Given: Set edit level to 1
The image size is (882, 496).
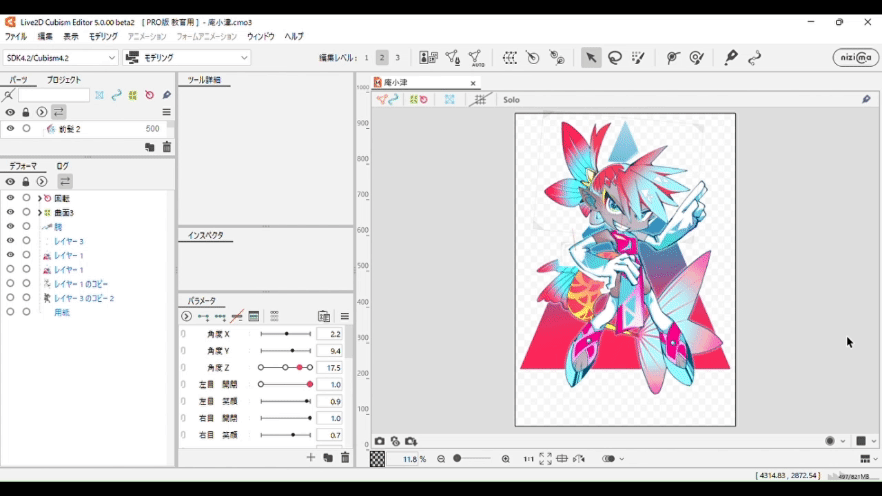Looking at the screenshot, I should (366, 57).
